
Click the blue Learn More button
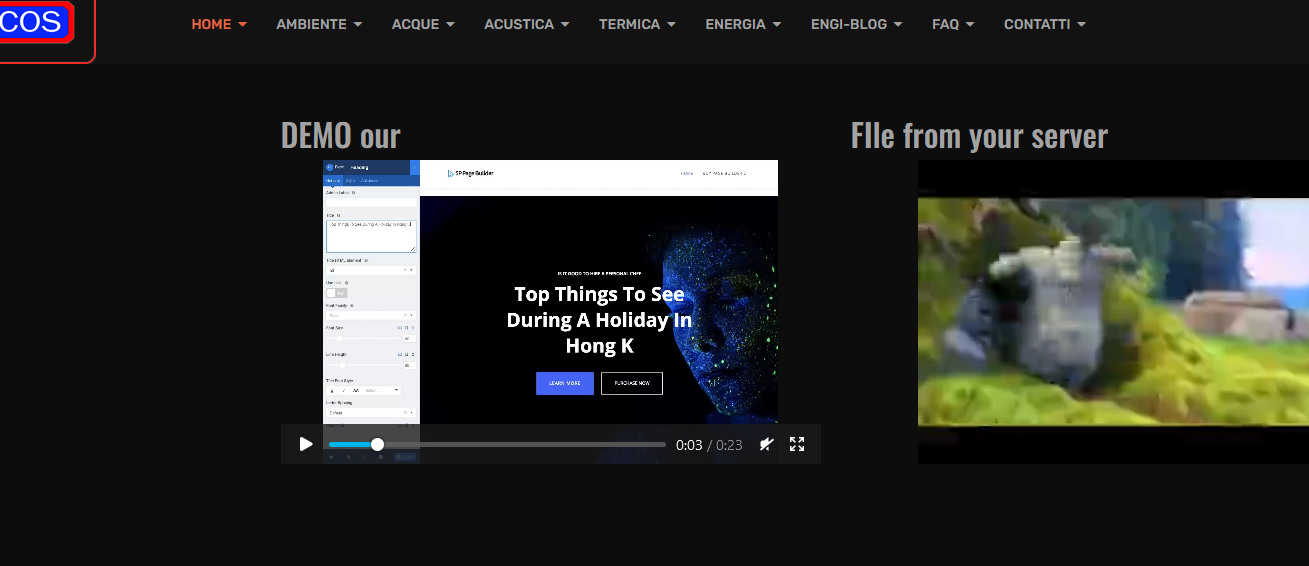(x=565, y=383)
